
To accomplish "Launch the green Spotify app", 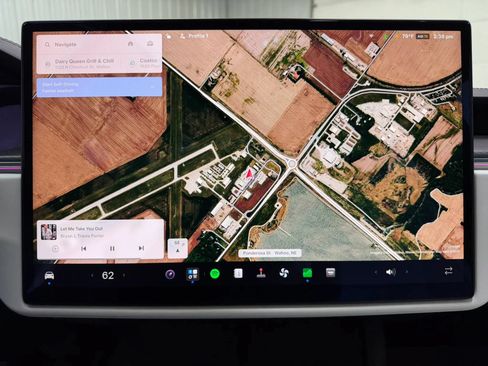I will click(x=215, y=274).
